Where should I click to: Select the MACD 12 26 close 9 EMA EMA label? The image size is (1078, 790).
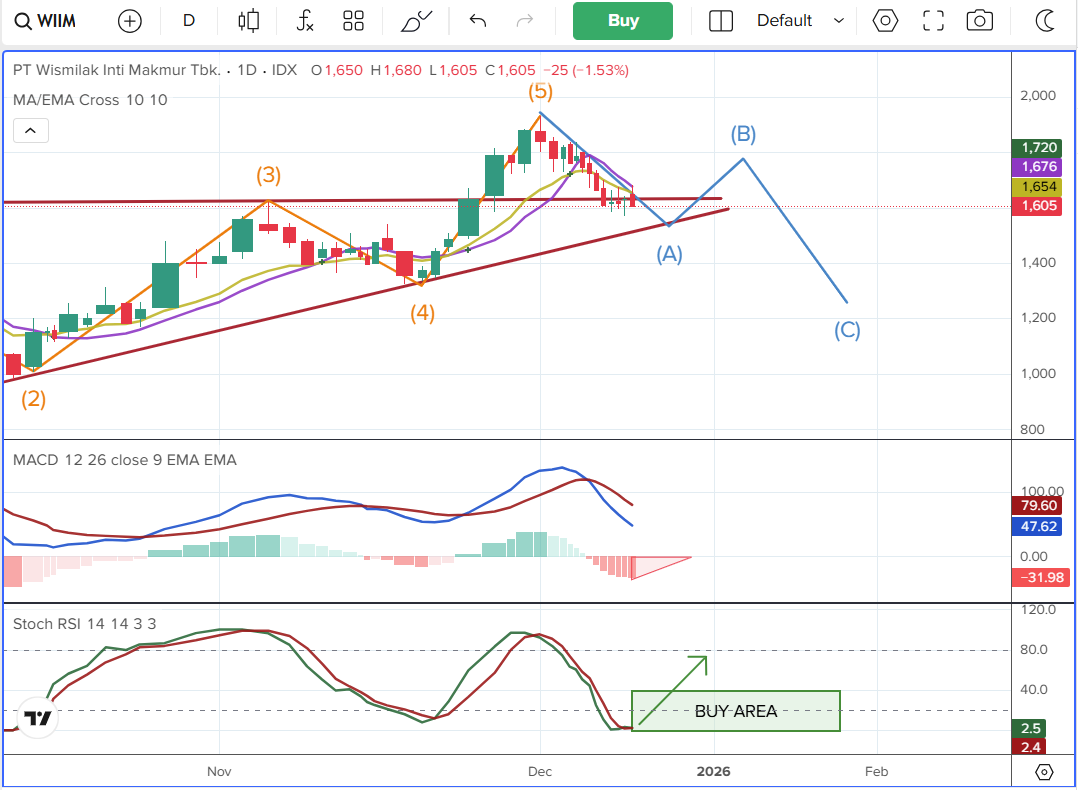click(x=124, y=460)
